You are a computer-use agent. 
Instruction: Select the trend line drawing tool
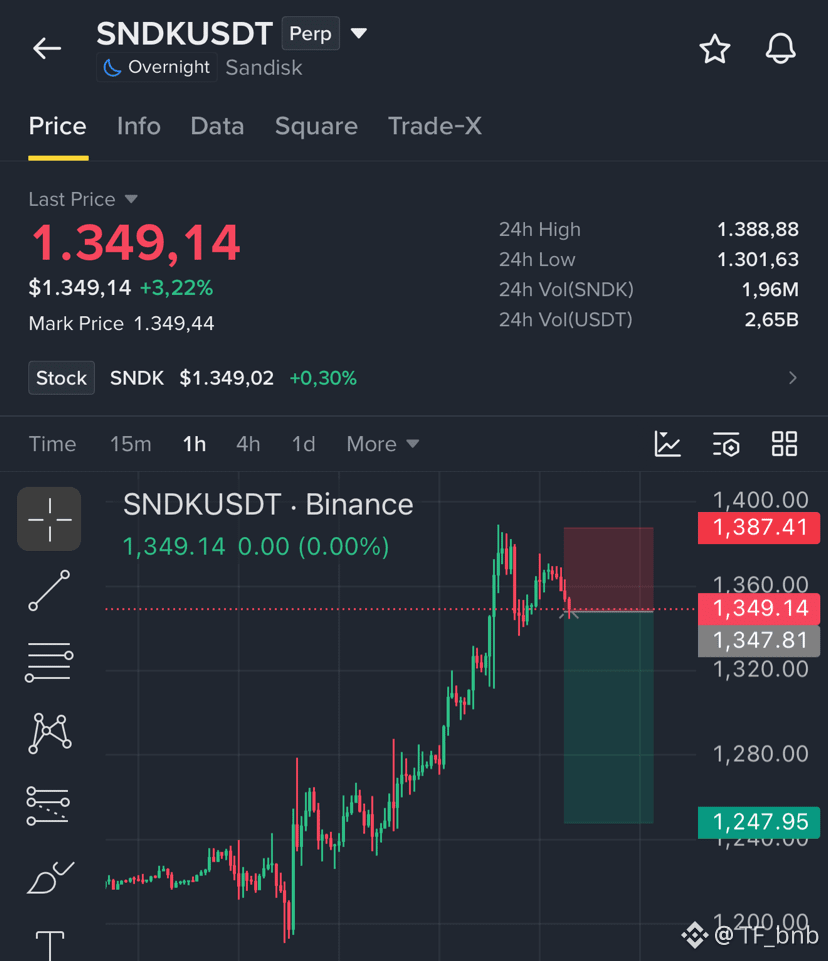[x=49, y=590]
